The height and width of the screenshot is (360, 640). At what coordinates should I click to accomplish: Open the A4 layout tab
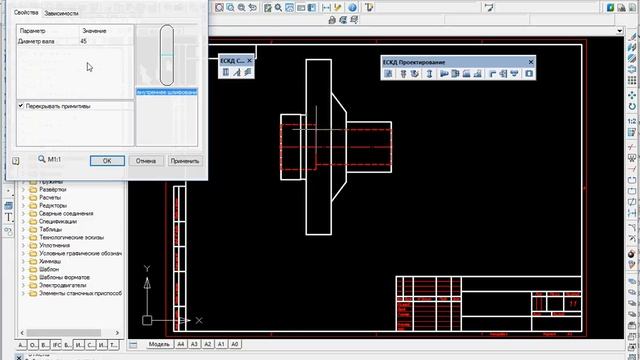[x=180, y=344]
